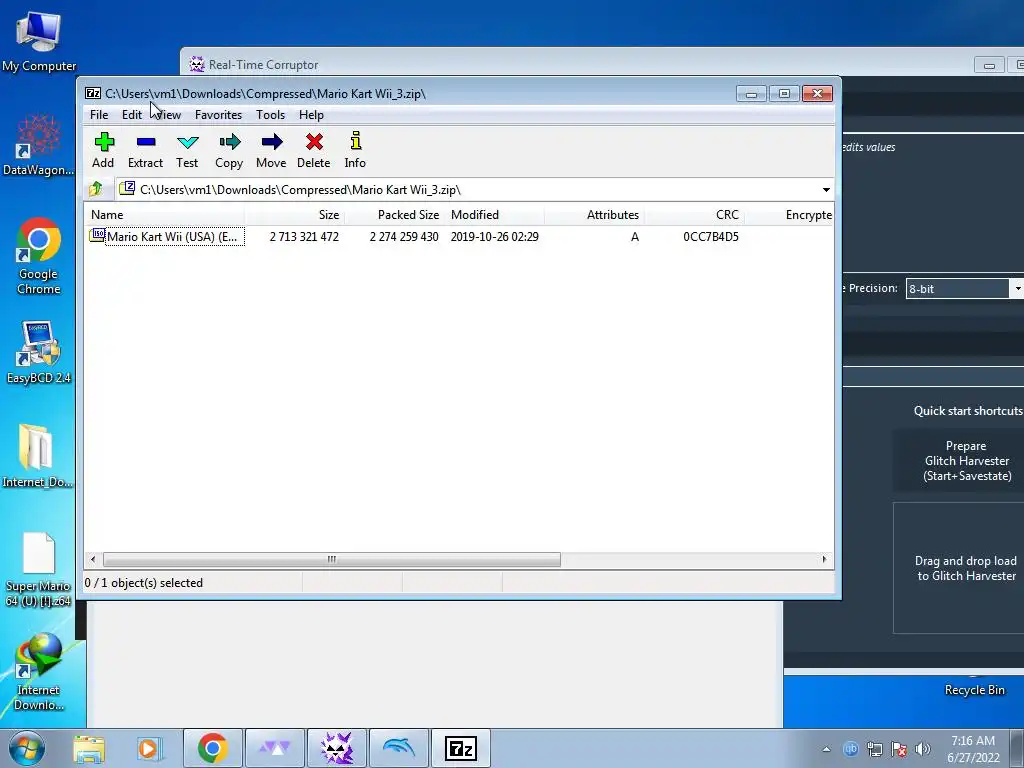This screenshot has height=768, width=1024.
Task: Open the Google Chrome desktop shortcut
Action: click(39, 256)
